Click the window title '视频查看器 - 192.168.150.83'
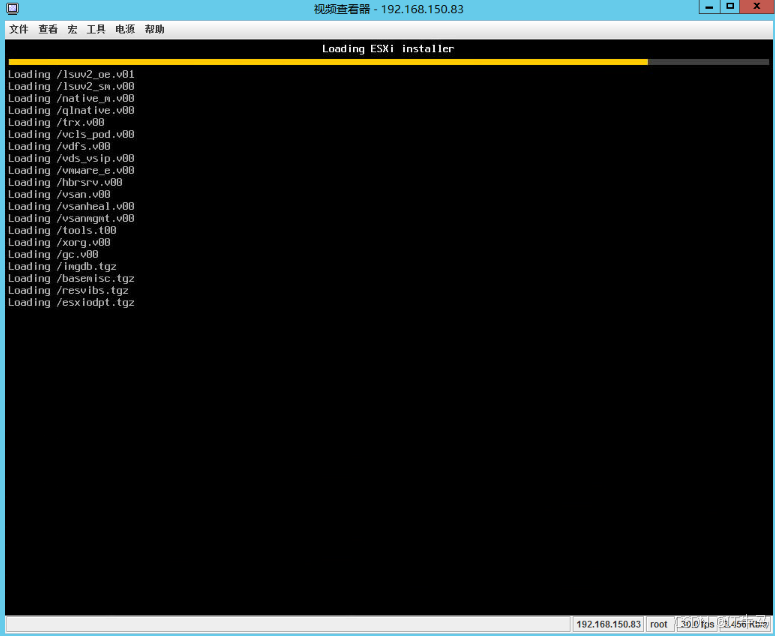This screenshot has width=775, height=636. (x=388, y=9)
